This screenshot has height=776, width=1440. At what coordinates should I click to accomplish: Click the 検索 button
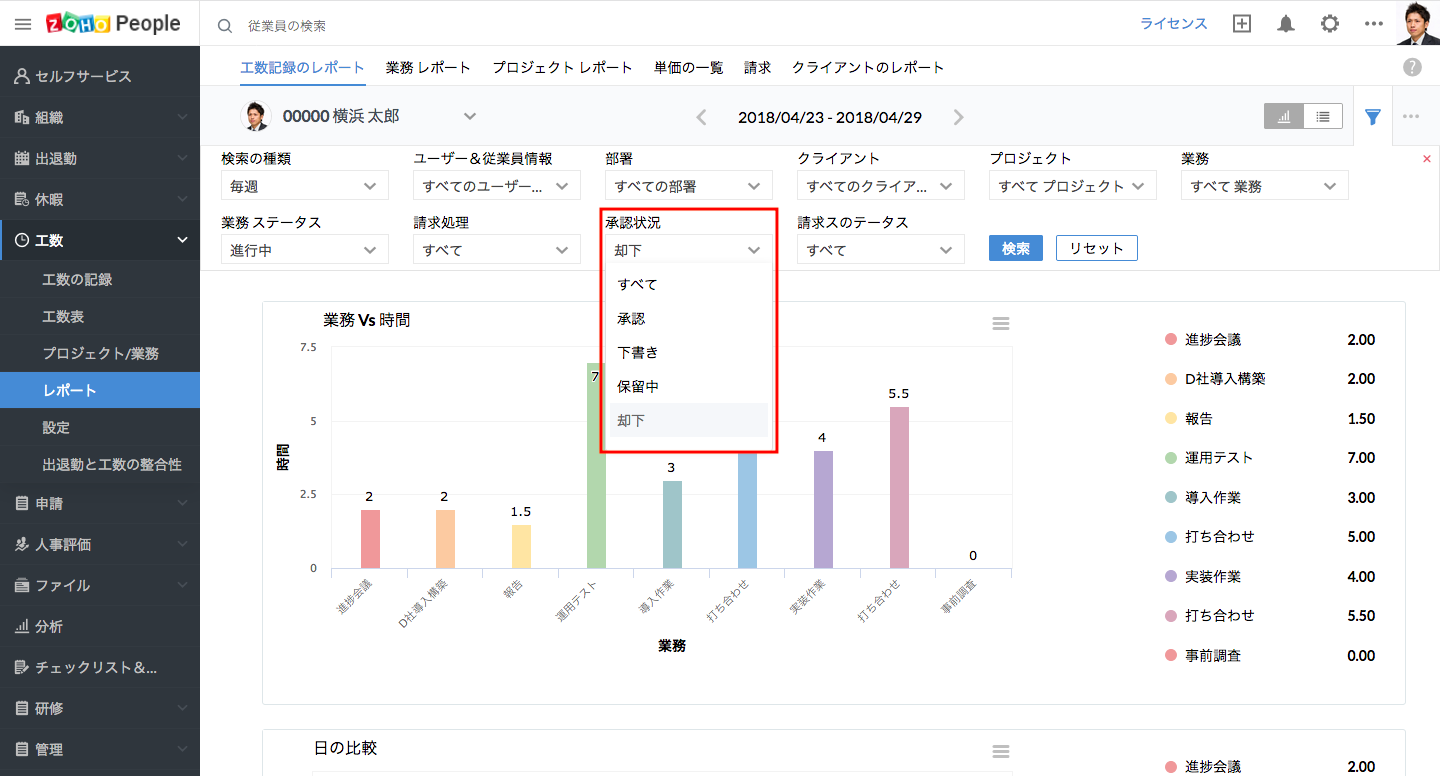point(1015,248)
